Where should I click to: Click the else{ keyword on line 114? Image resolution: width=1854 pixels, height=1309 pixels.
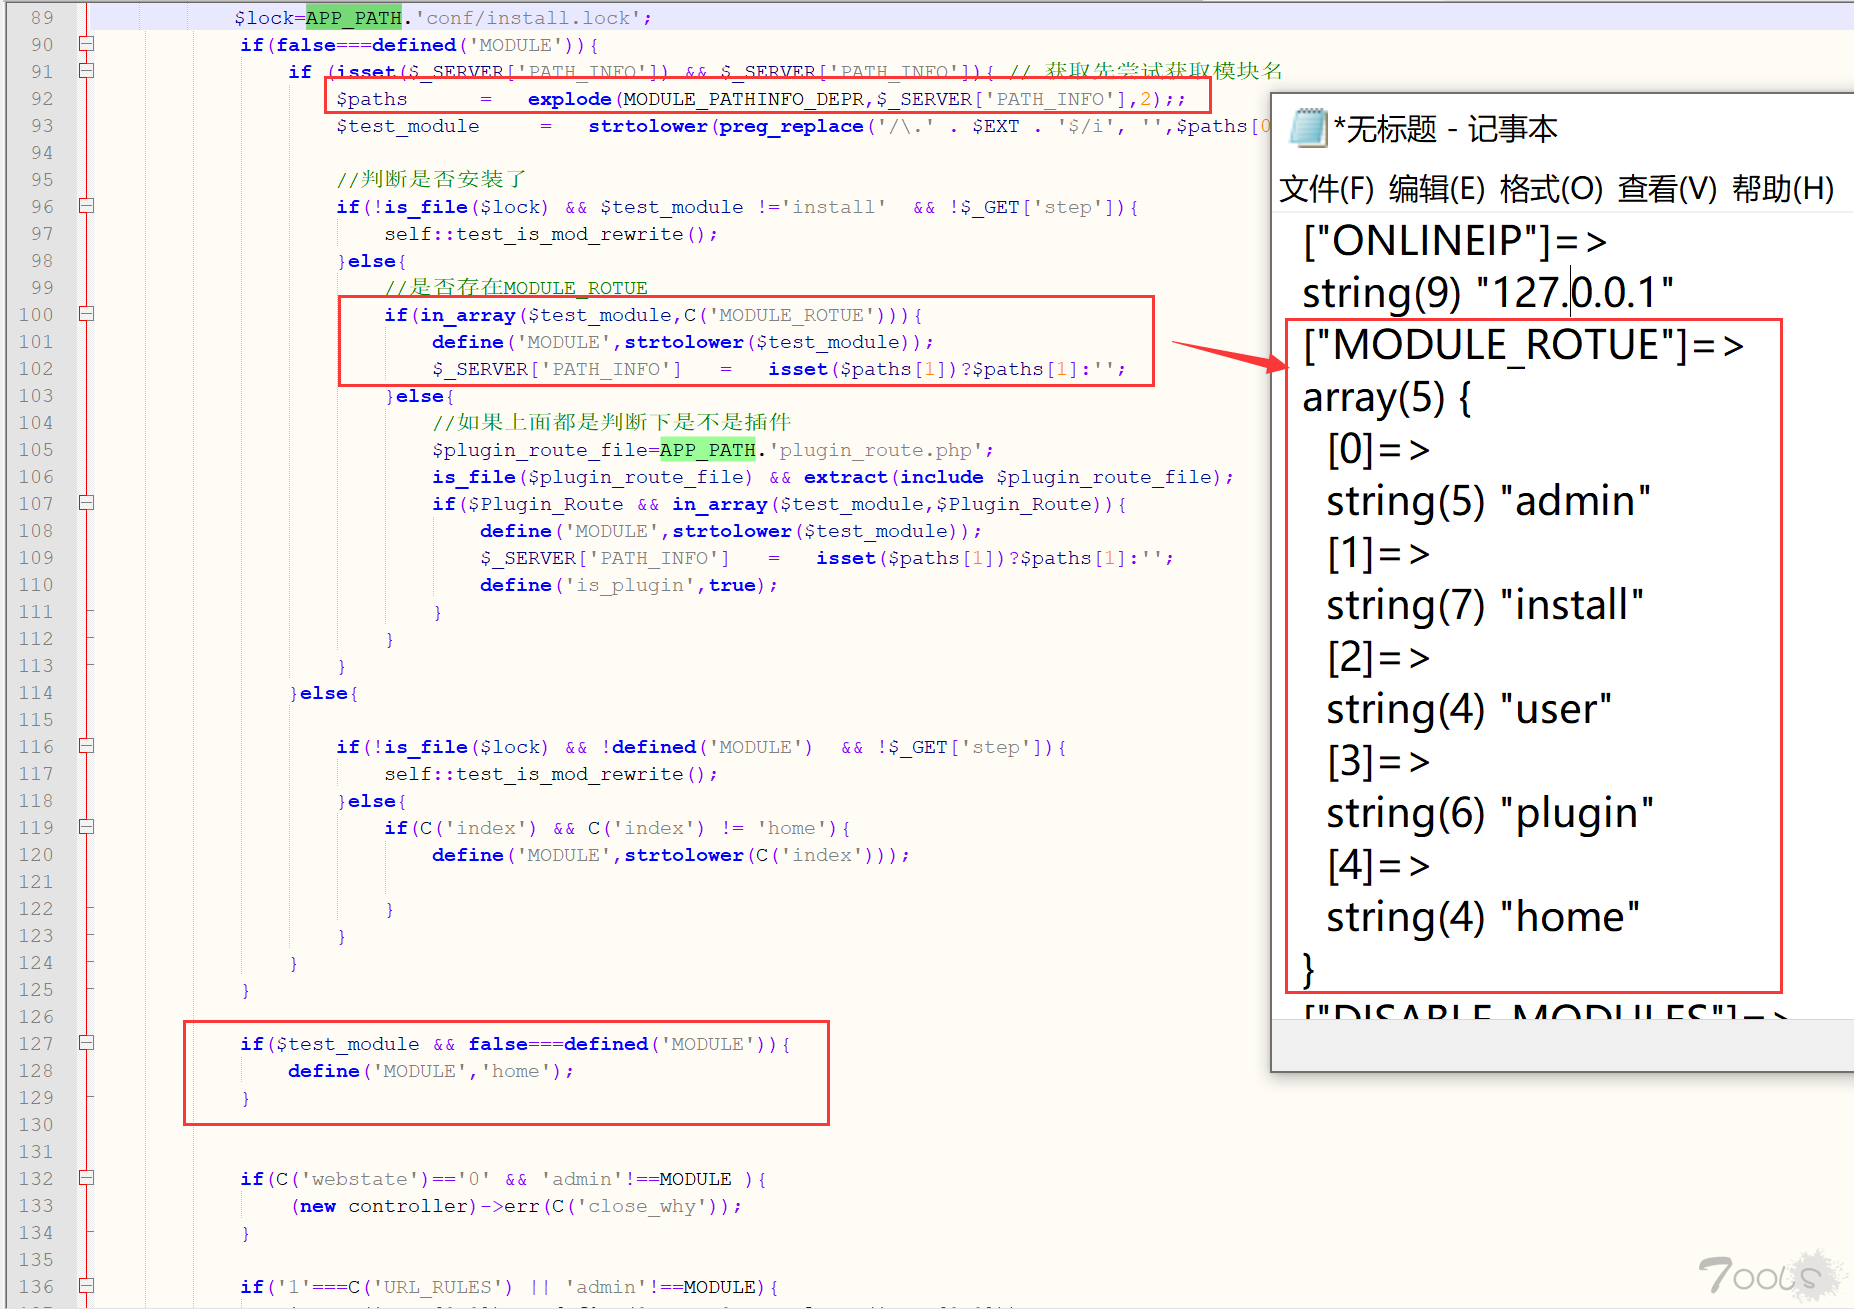click(328, 693)
